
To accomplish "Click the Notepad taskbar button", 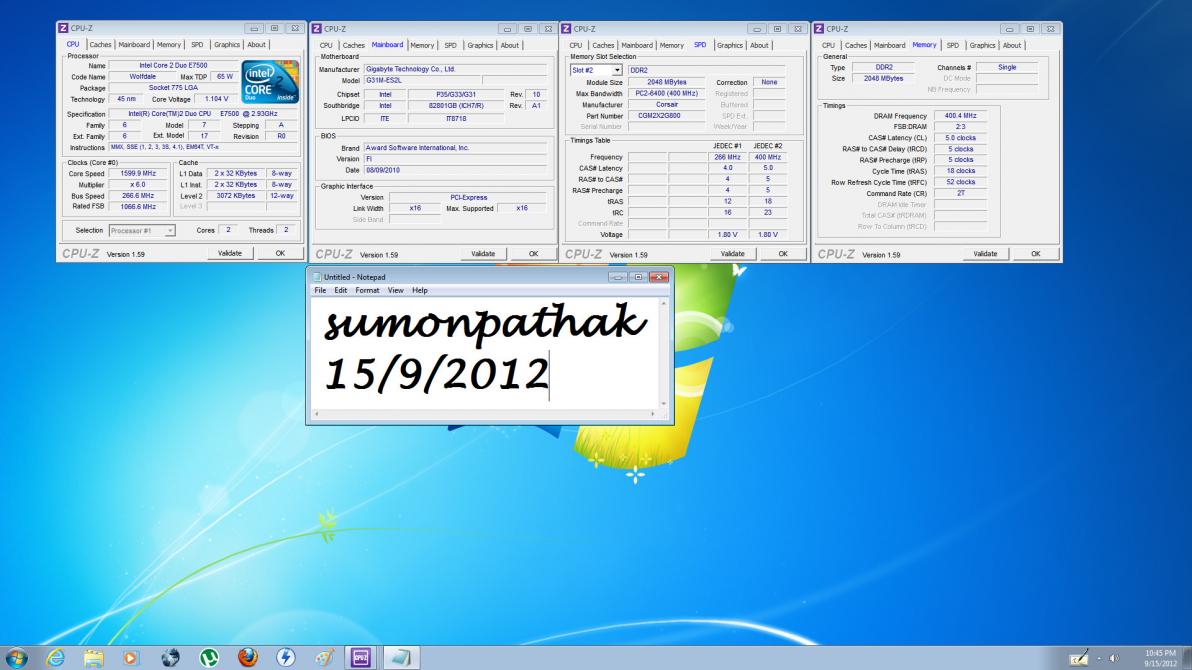I will 401,657.
